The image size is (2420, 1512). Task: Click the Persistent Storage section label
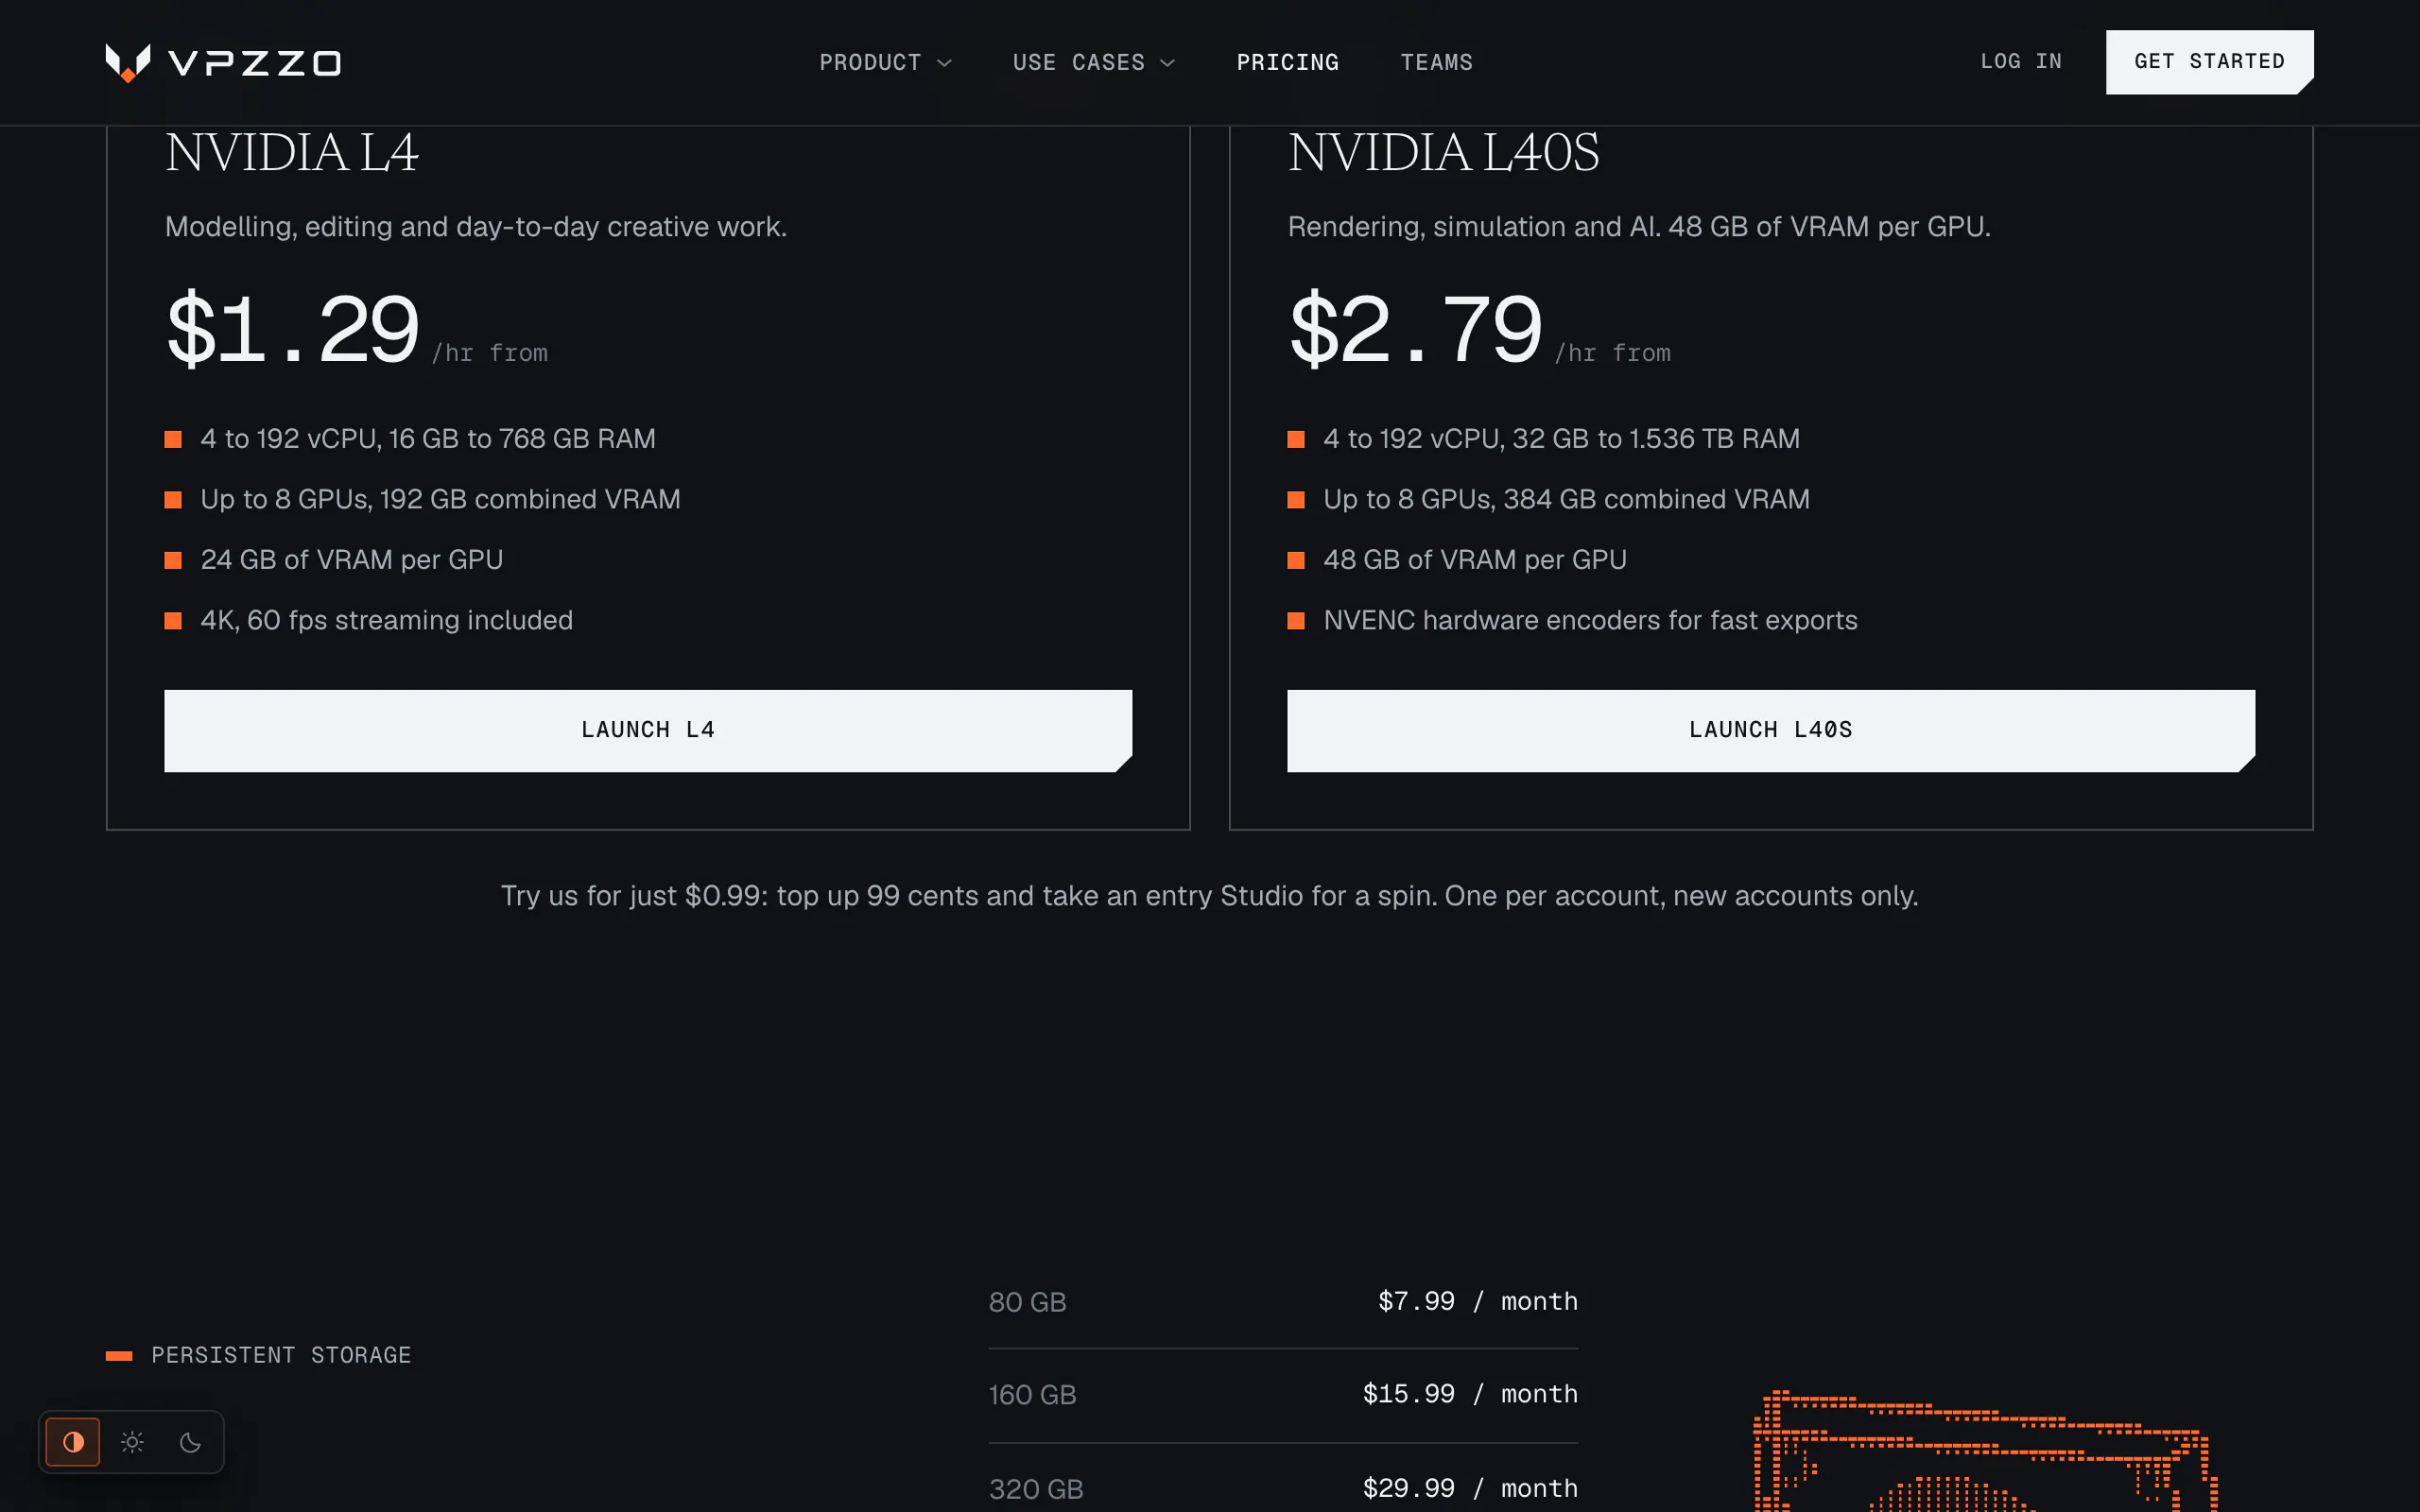tap(281, 1355)
